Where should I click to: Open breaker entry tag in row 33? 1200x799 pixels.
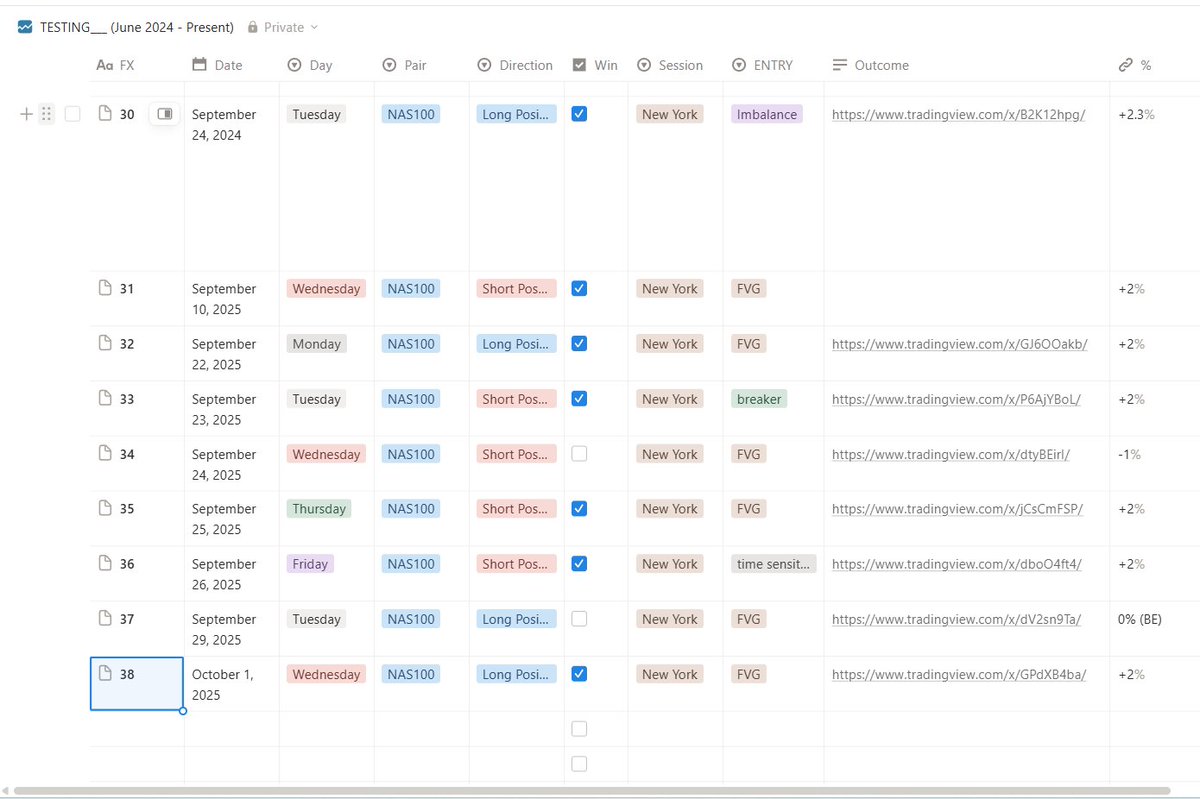tap(759, 398)
